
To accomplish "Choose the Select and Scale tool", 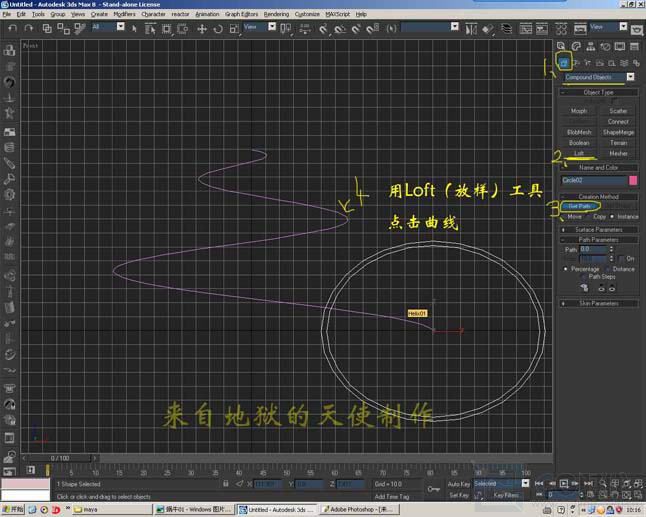I will pyautogui.click(x=234, y=28).
